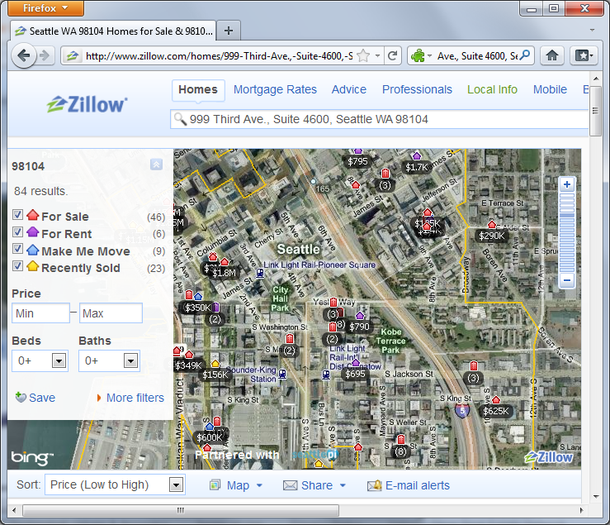Open the tab list dropdown arrow
This screenshot has height=525, width=610.
592,30
